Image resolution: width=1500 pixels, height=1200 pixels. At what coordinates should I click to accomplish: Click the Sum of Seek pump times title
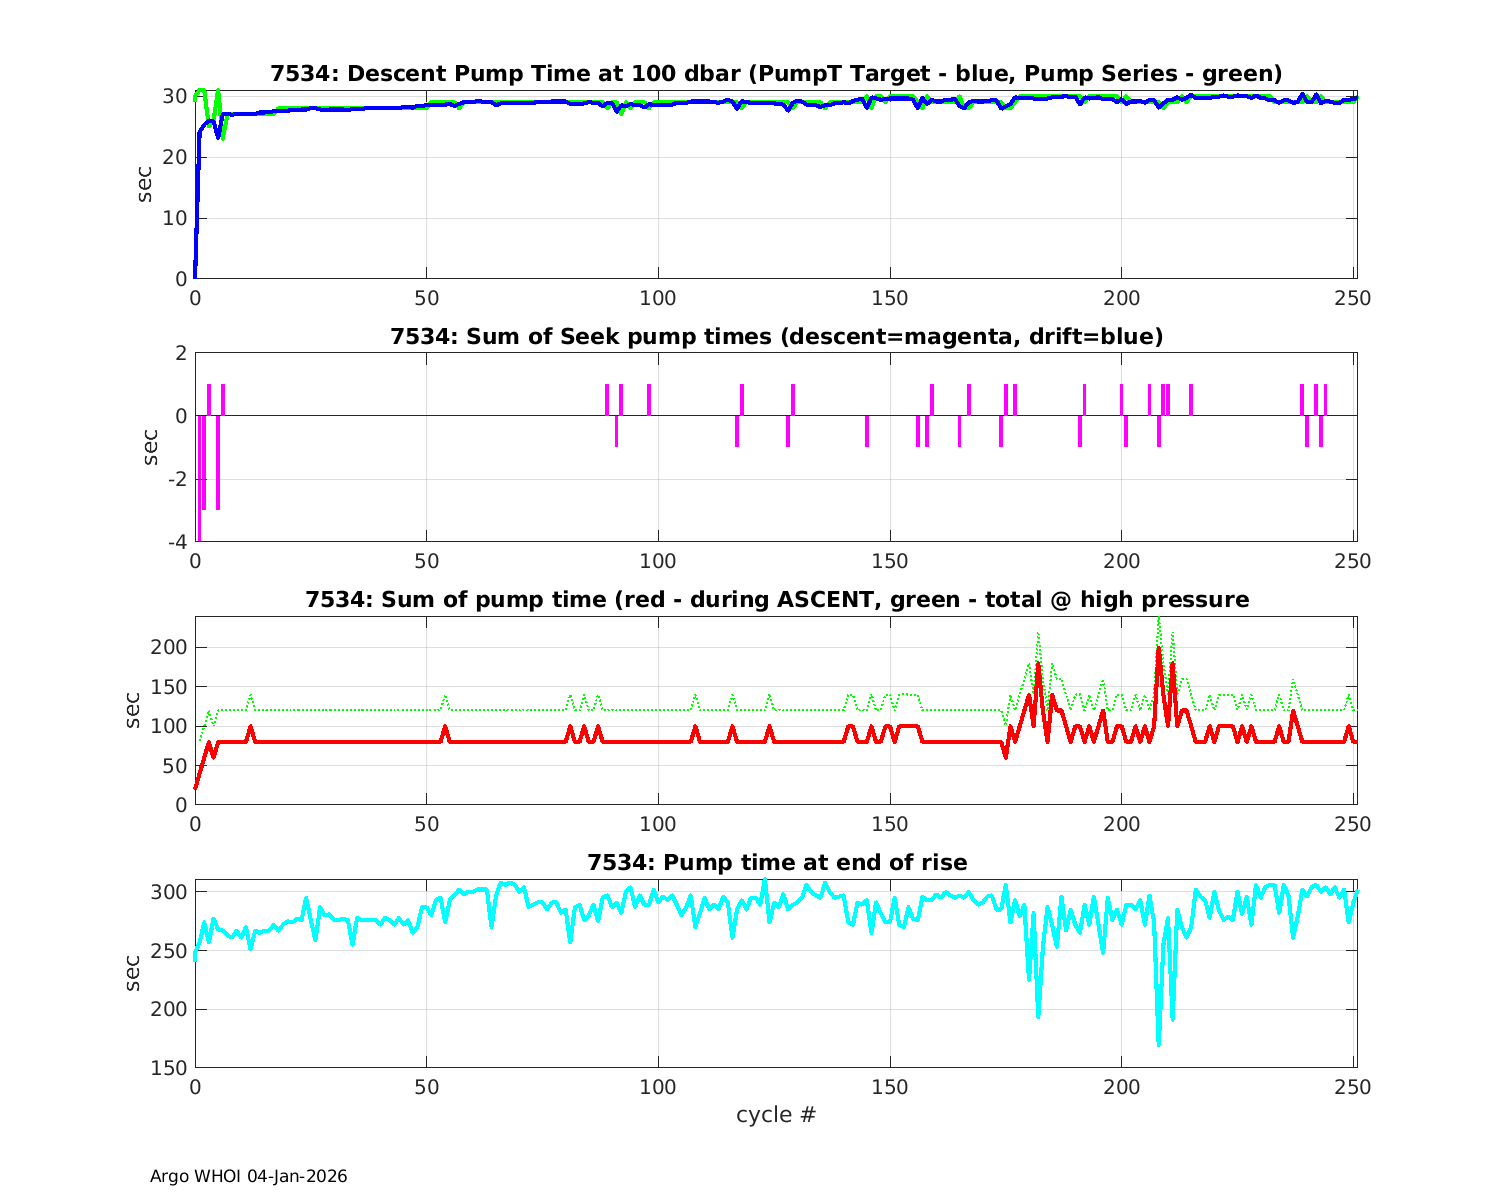776,337
